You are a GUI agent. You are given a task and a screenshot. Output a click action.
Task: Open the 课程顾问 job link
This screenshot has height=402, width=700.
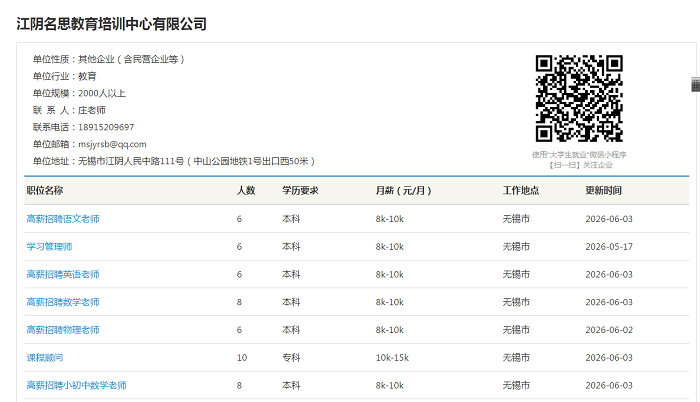[45, 357]
